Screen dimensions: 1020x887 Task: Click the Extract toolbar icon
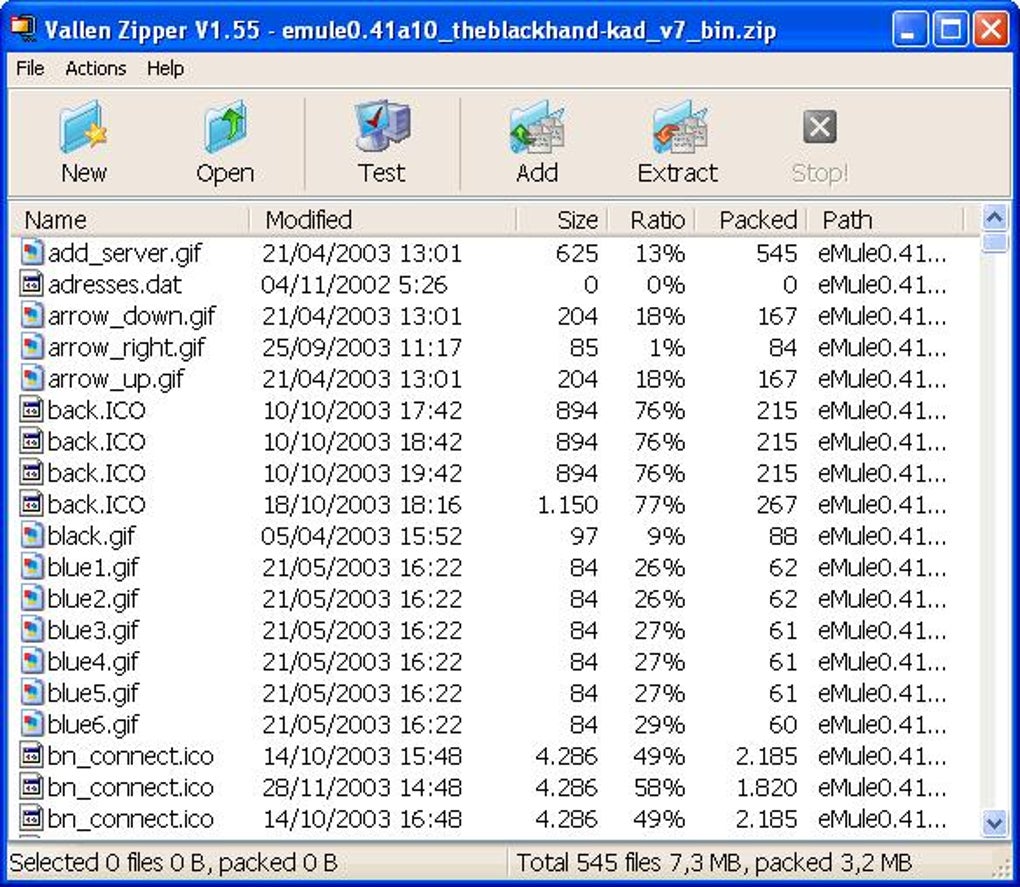click(679, 127)
